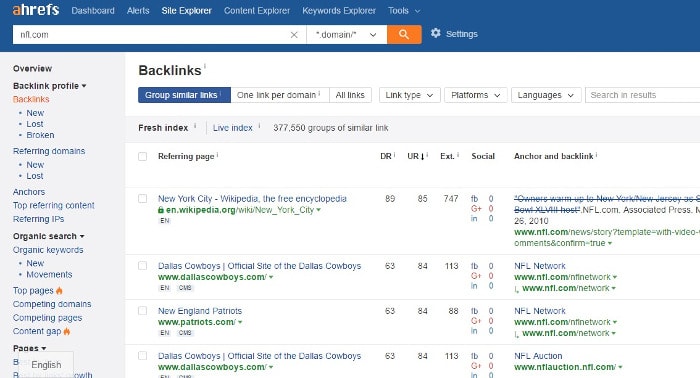700x378 pixels.
Task: Click the lock icon before en.wikipedia.org
Action: pos(161,210)
